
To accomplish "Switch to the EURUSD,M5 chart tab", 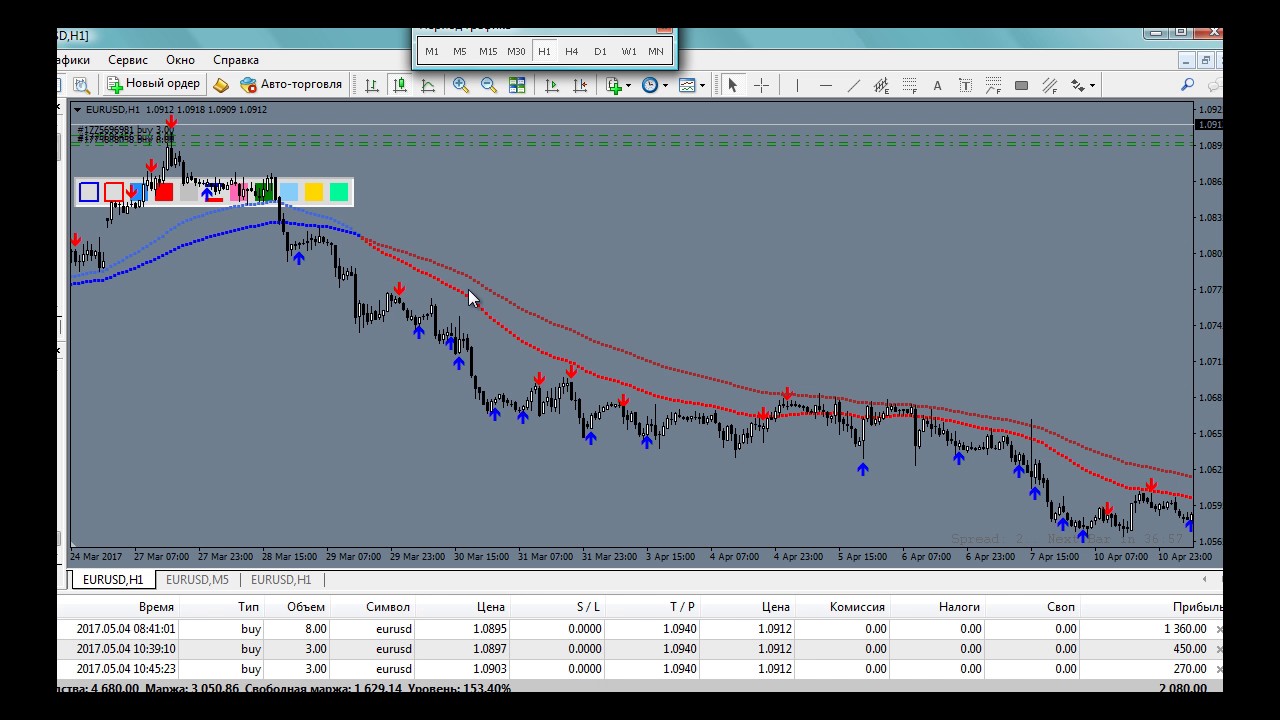I will click(x=197, y=580).
